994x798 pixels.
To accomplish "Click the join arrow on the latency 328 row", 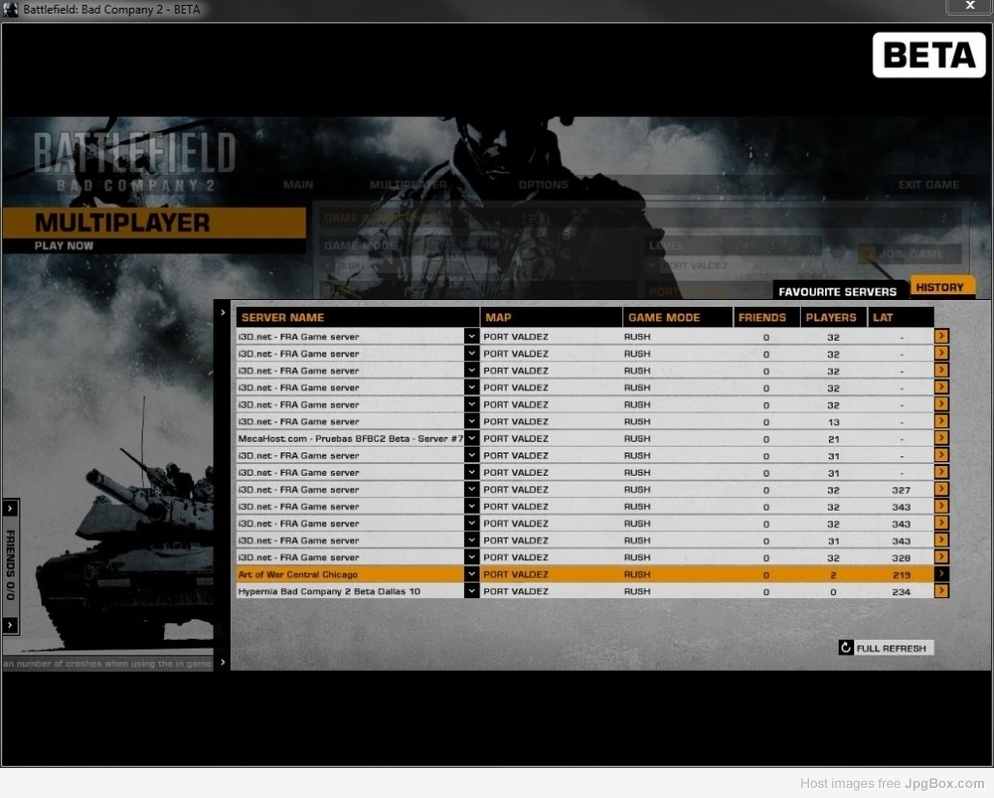I will (x=941, y=557).
